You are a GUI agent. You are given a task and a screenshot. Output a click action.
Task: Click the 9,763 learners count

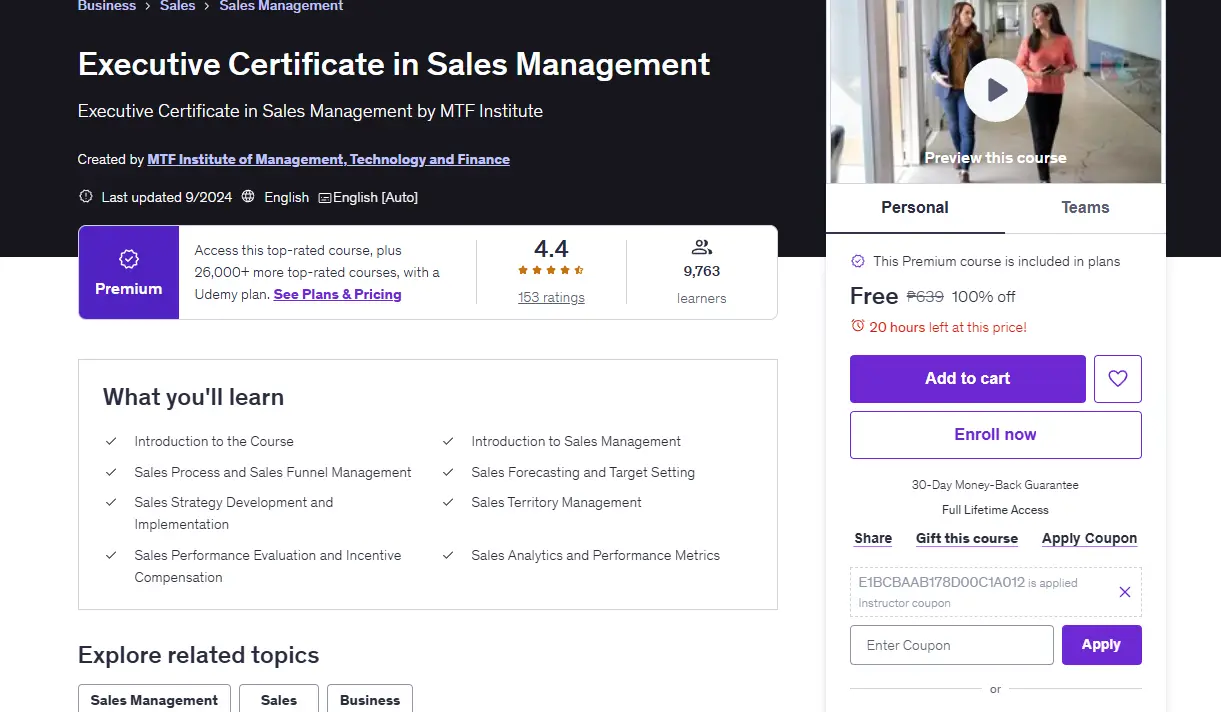(x=702, y=271)
